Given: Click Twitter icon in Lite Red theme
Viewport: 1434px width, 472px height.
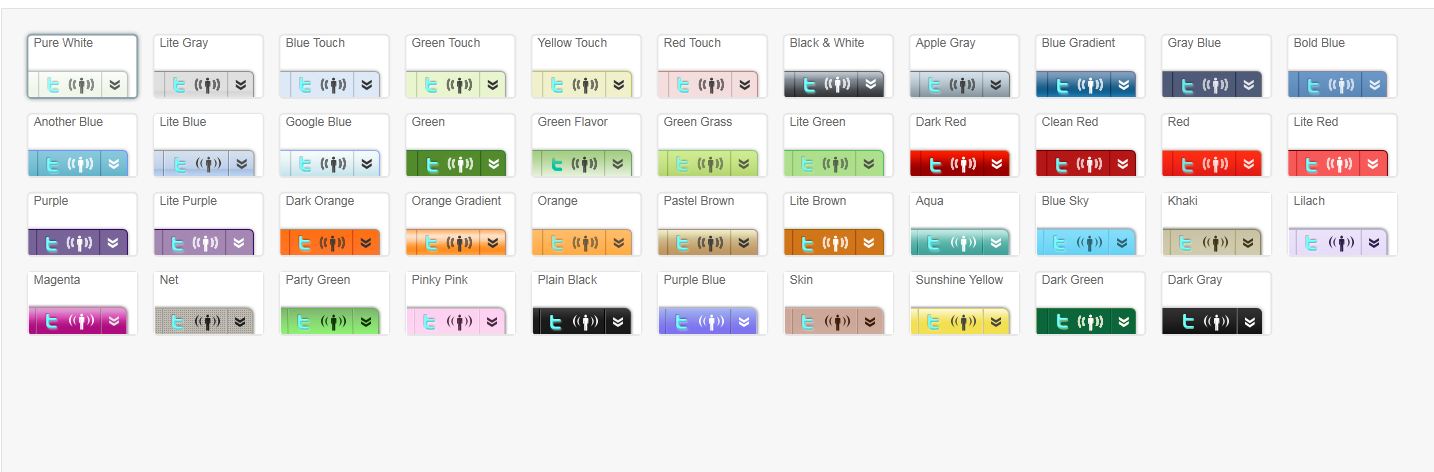Looking at the screenshot, I should tap(1312, 164).
